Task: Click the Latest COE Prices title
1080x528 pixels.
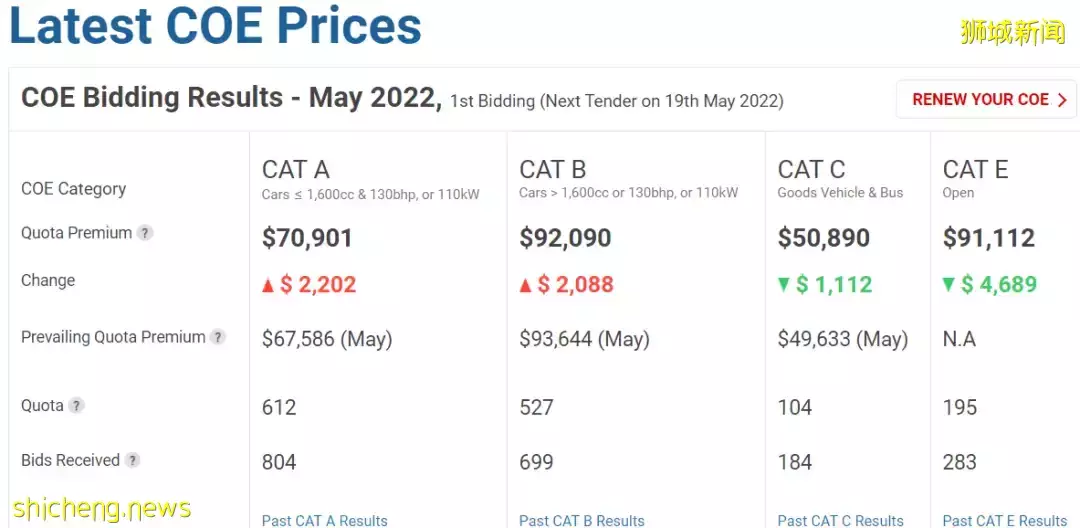Action: tap(215, 27)
